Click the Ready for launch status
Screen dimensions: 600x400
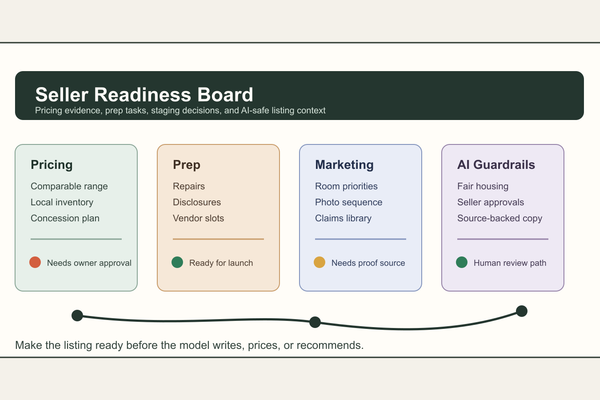(x=221, y=263)
